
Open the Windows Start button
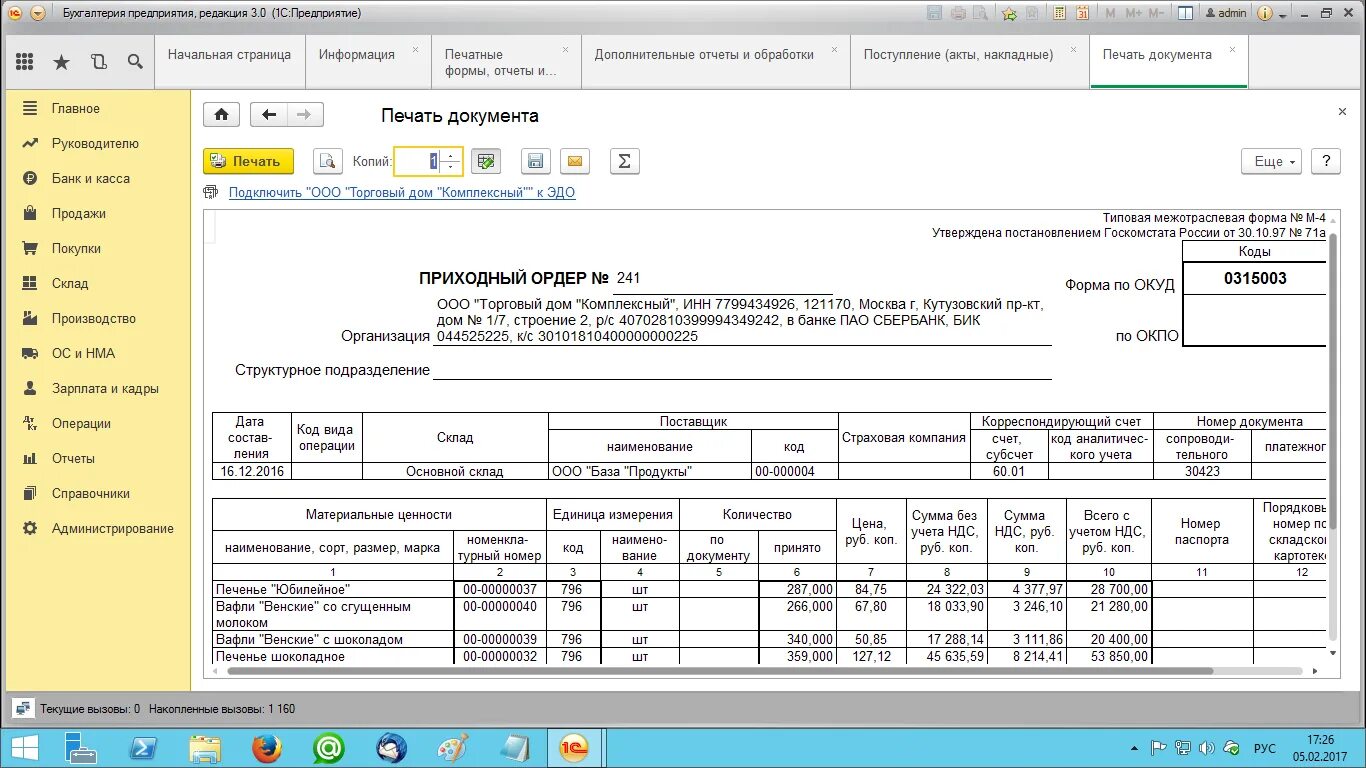point(23,748)
